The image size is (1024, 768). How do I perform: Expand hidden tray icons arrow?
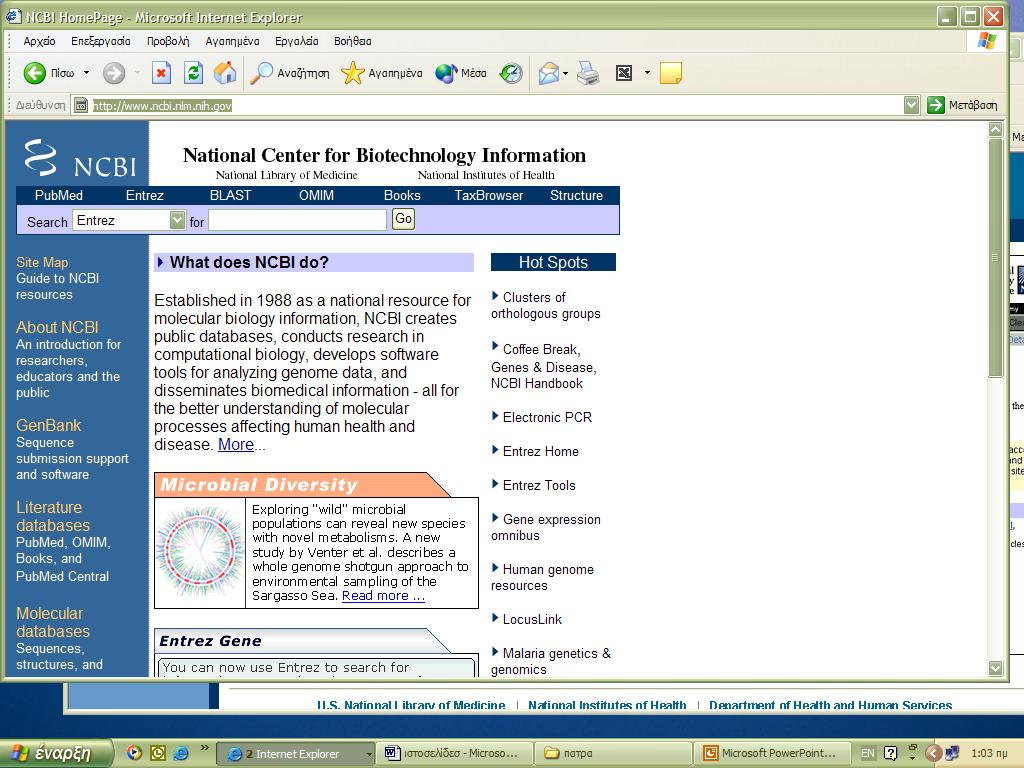(933, 753)
